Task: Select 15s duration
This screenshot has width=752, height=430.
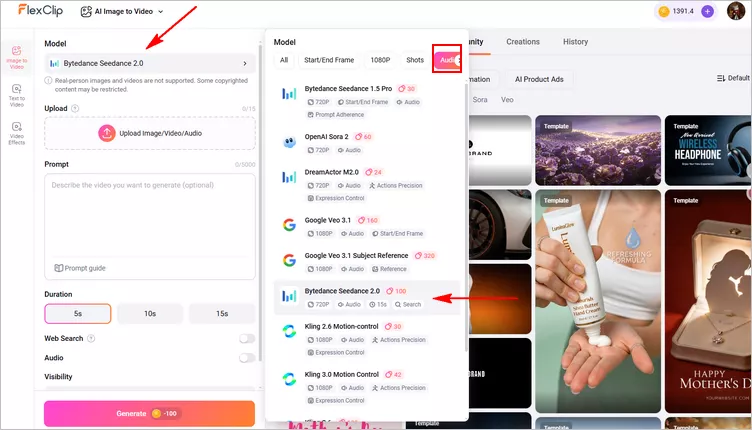Action: pyautogui.click(x=222, y=314)
